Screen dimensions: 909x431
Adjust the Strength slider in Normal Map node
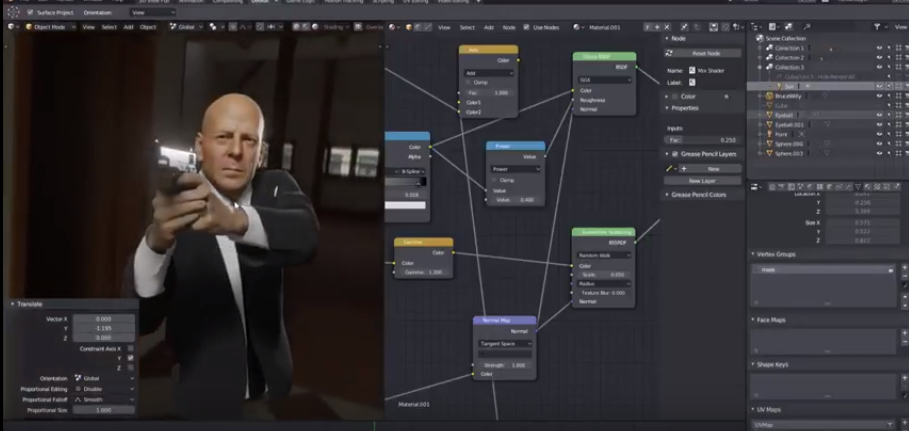tap(504, 365)
